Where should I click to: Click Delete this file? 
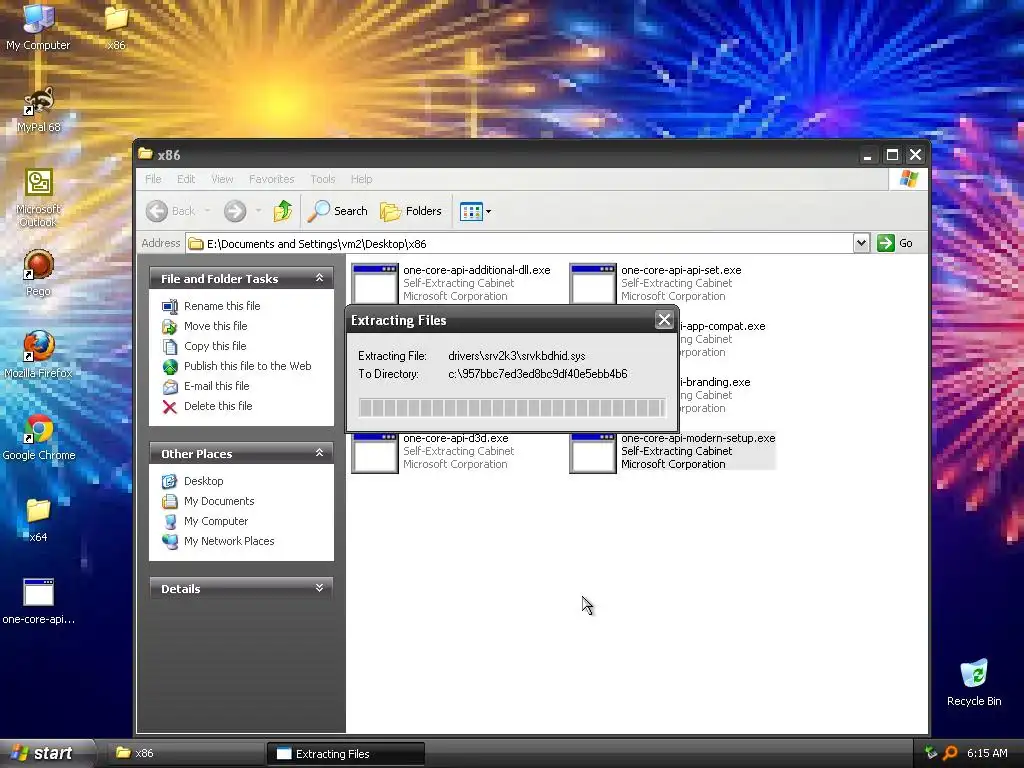[x=207, y=406]
